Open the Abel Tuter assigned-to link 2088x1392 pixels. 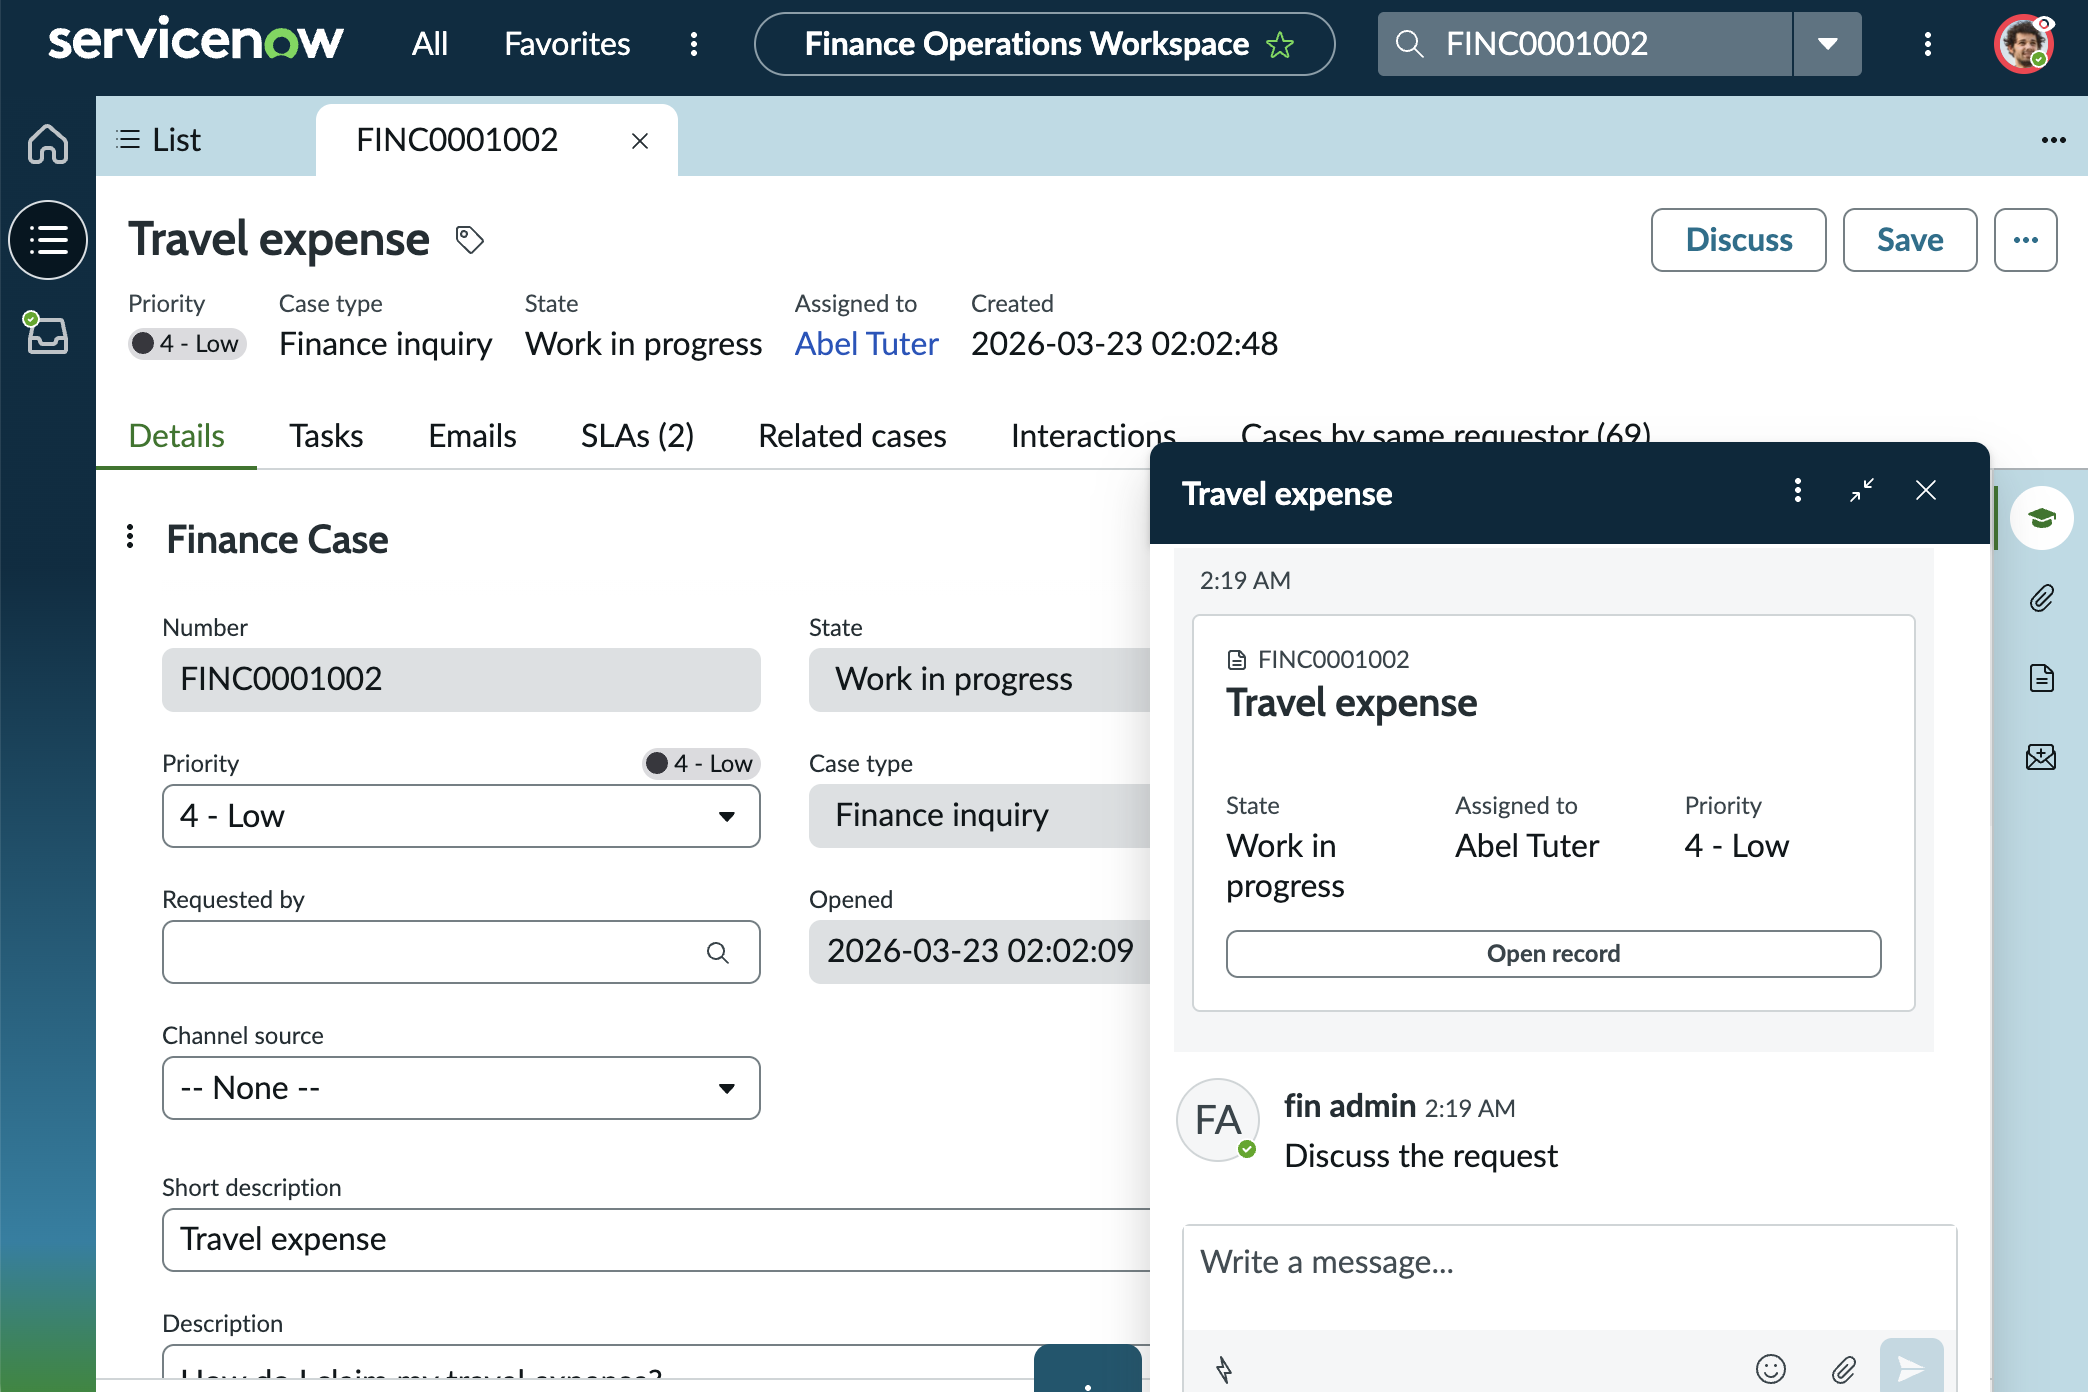point(867,344)
